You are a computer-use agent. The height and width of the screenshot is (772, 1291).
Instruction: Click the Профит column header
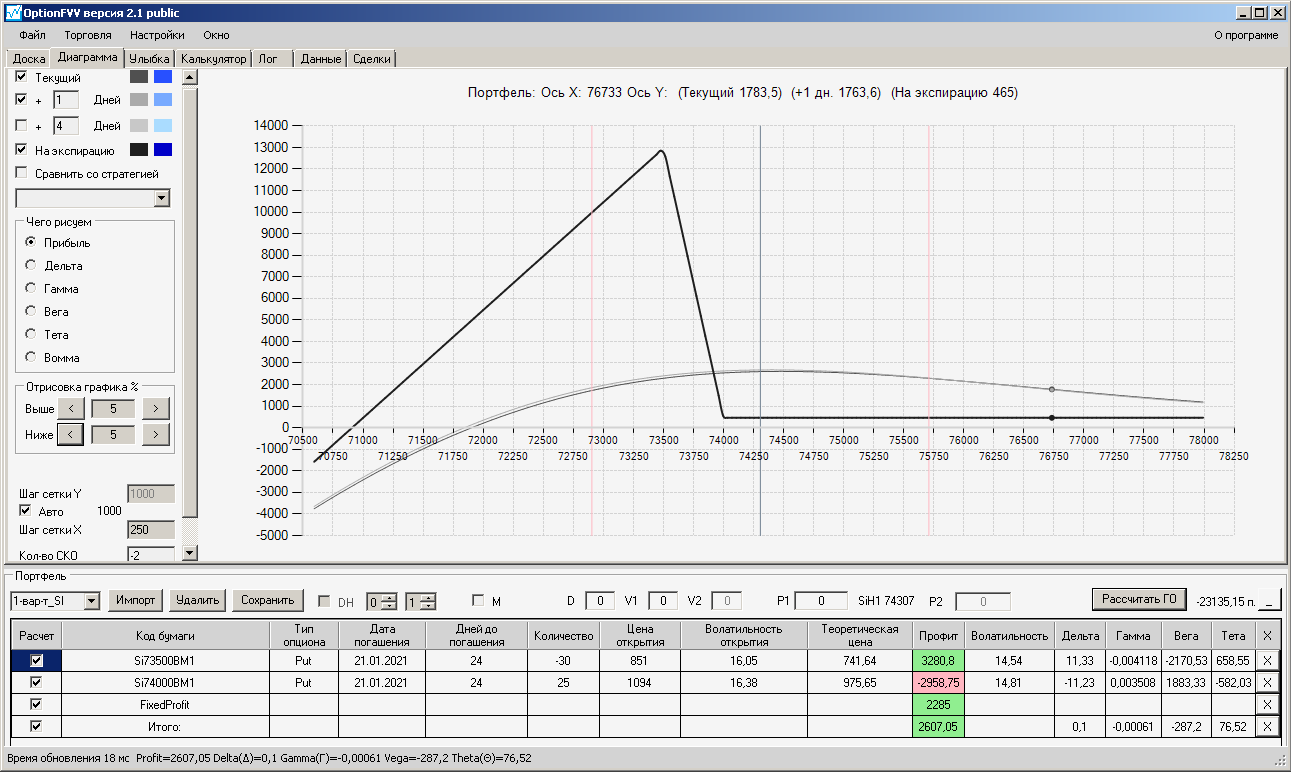(939, 635)
